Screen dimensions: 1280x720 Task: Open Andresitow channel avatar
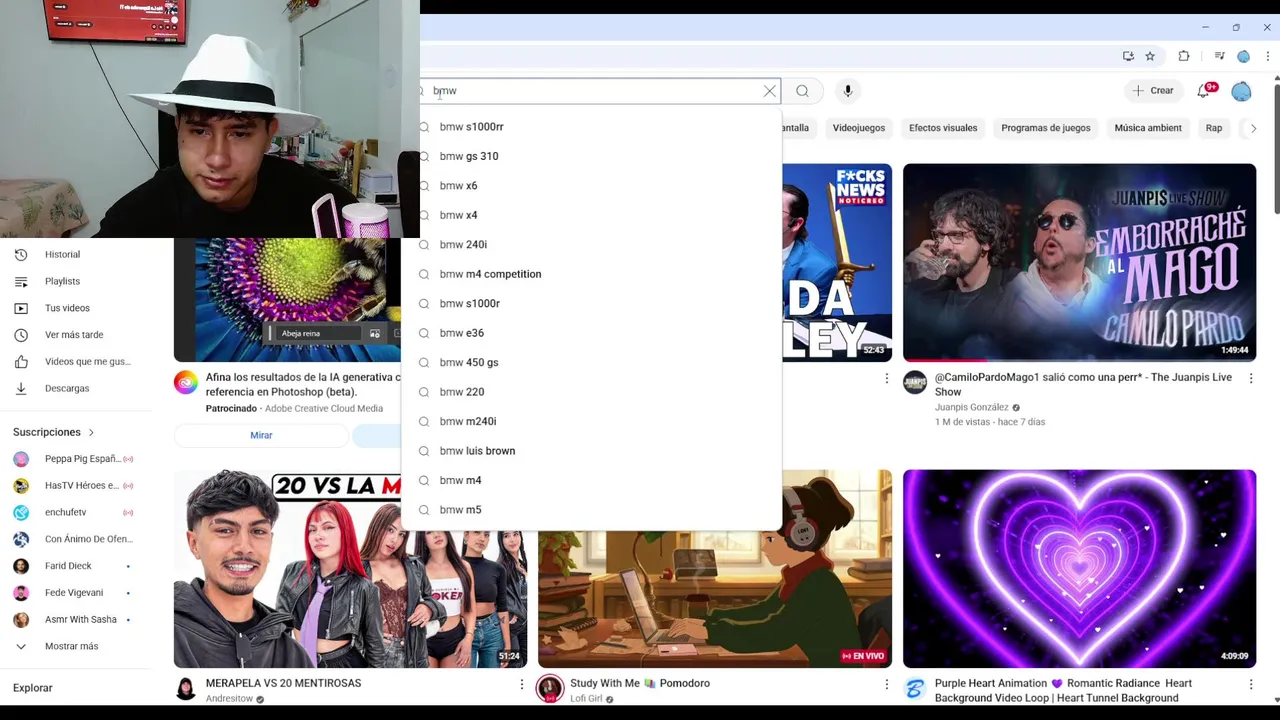coord(186,688)
